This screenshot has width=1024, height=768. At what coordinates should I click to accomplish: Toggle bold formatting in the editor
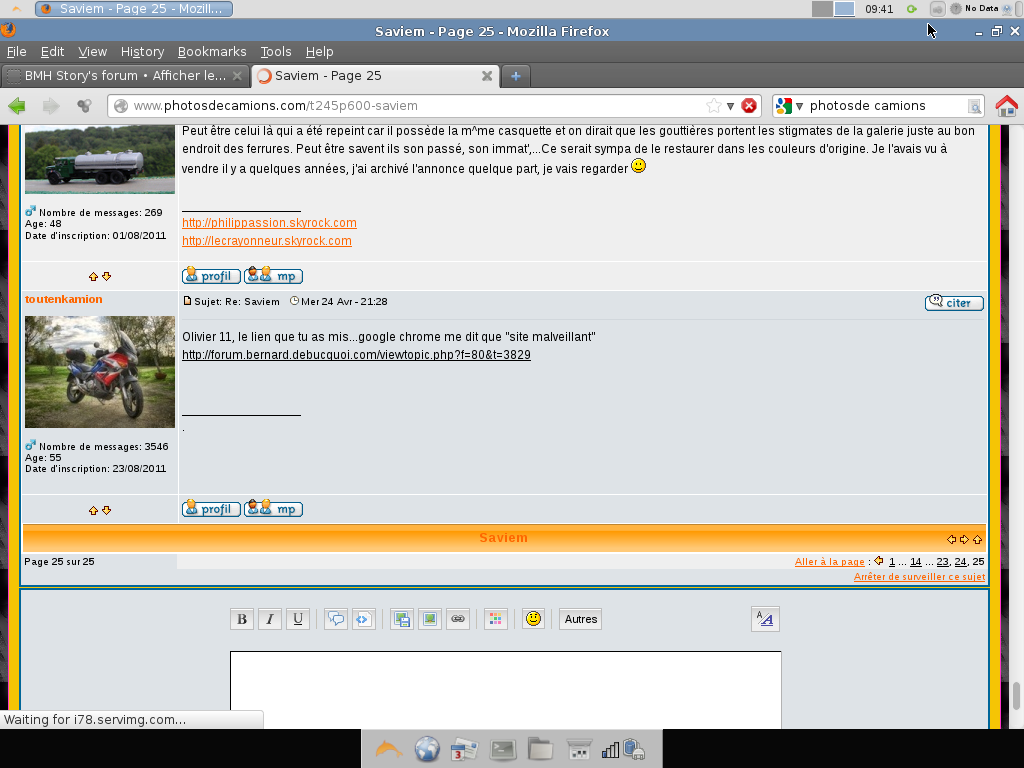point(241,620)
